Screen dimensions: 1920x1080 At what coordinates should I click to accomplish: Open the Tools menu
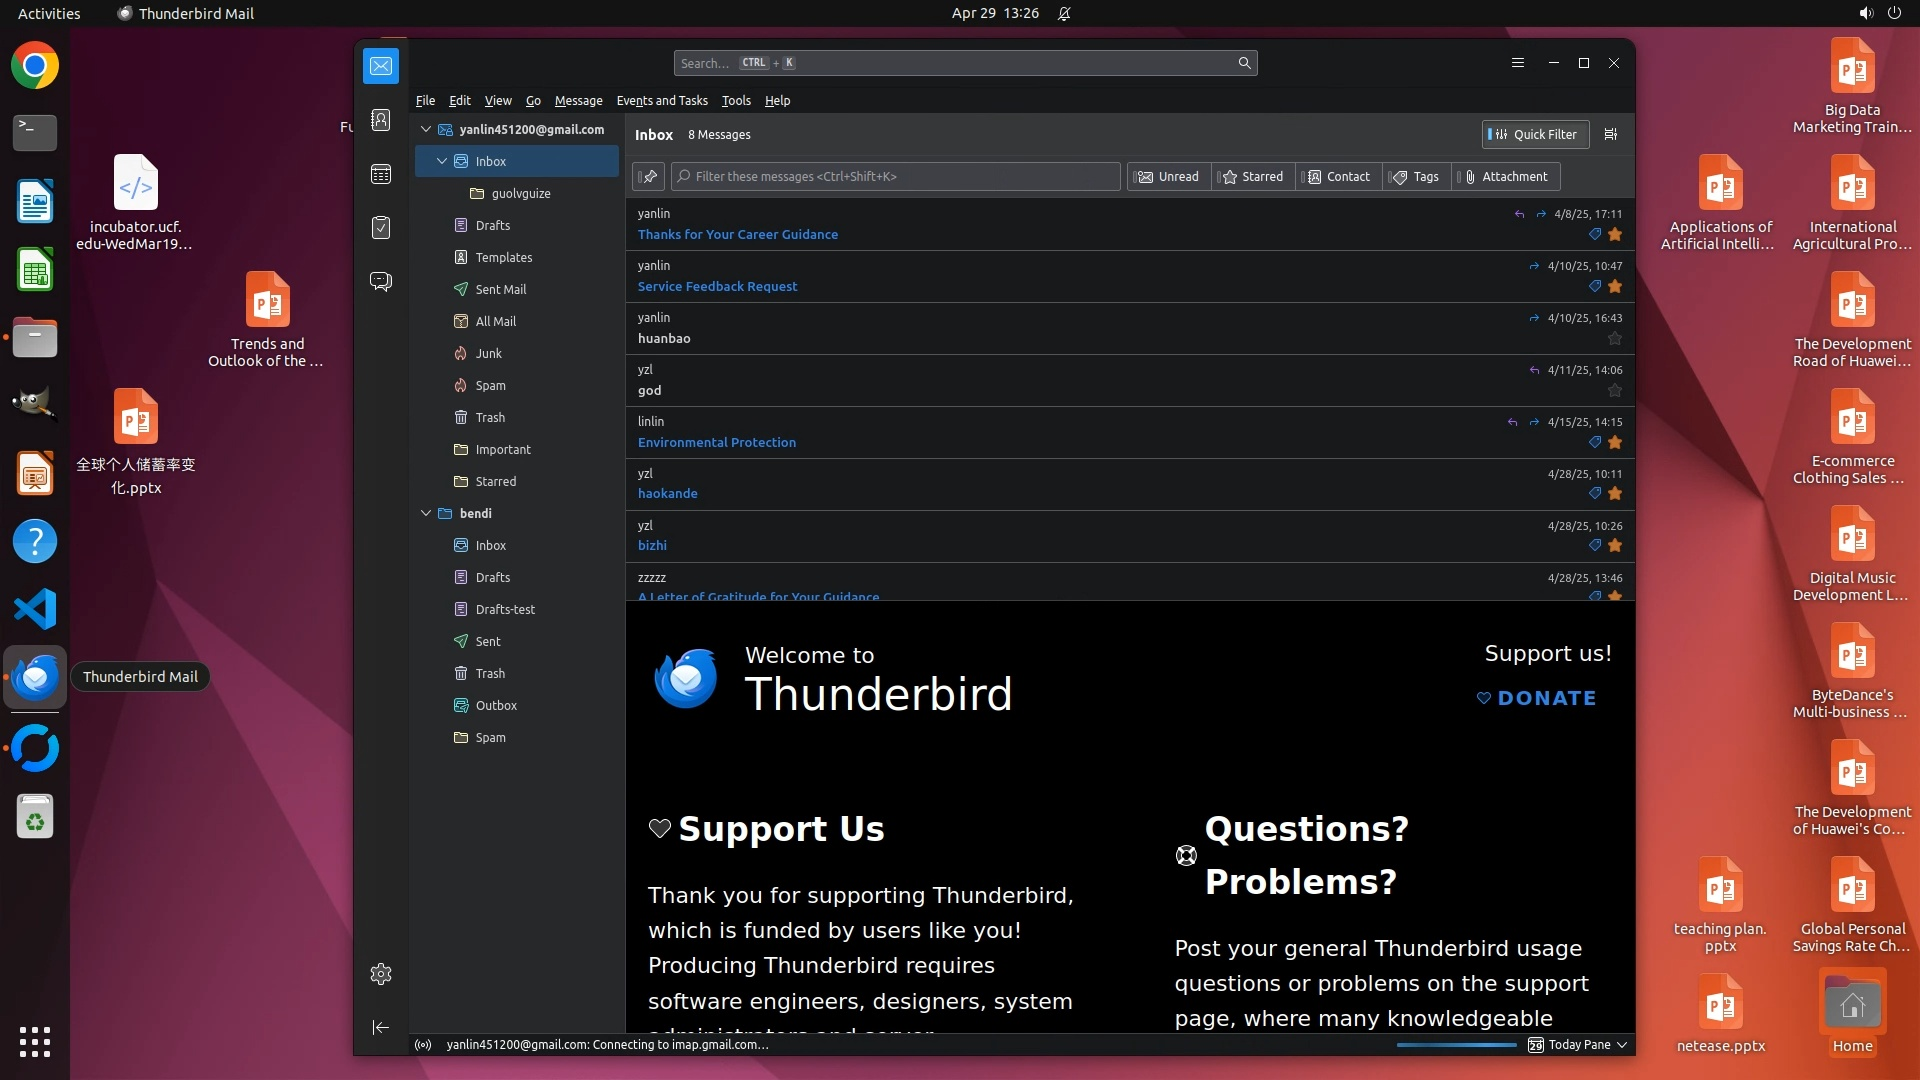[735, 101]
